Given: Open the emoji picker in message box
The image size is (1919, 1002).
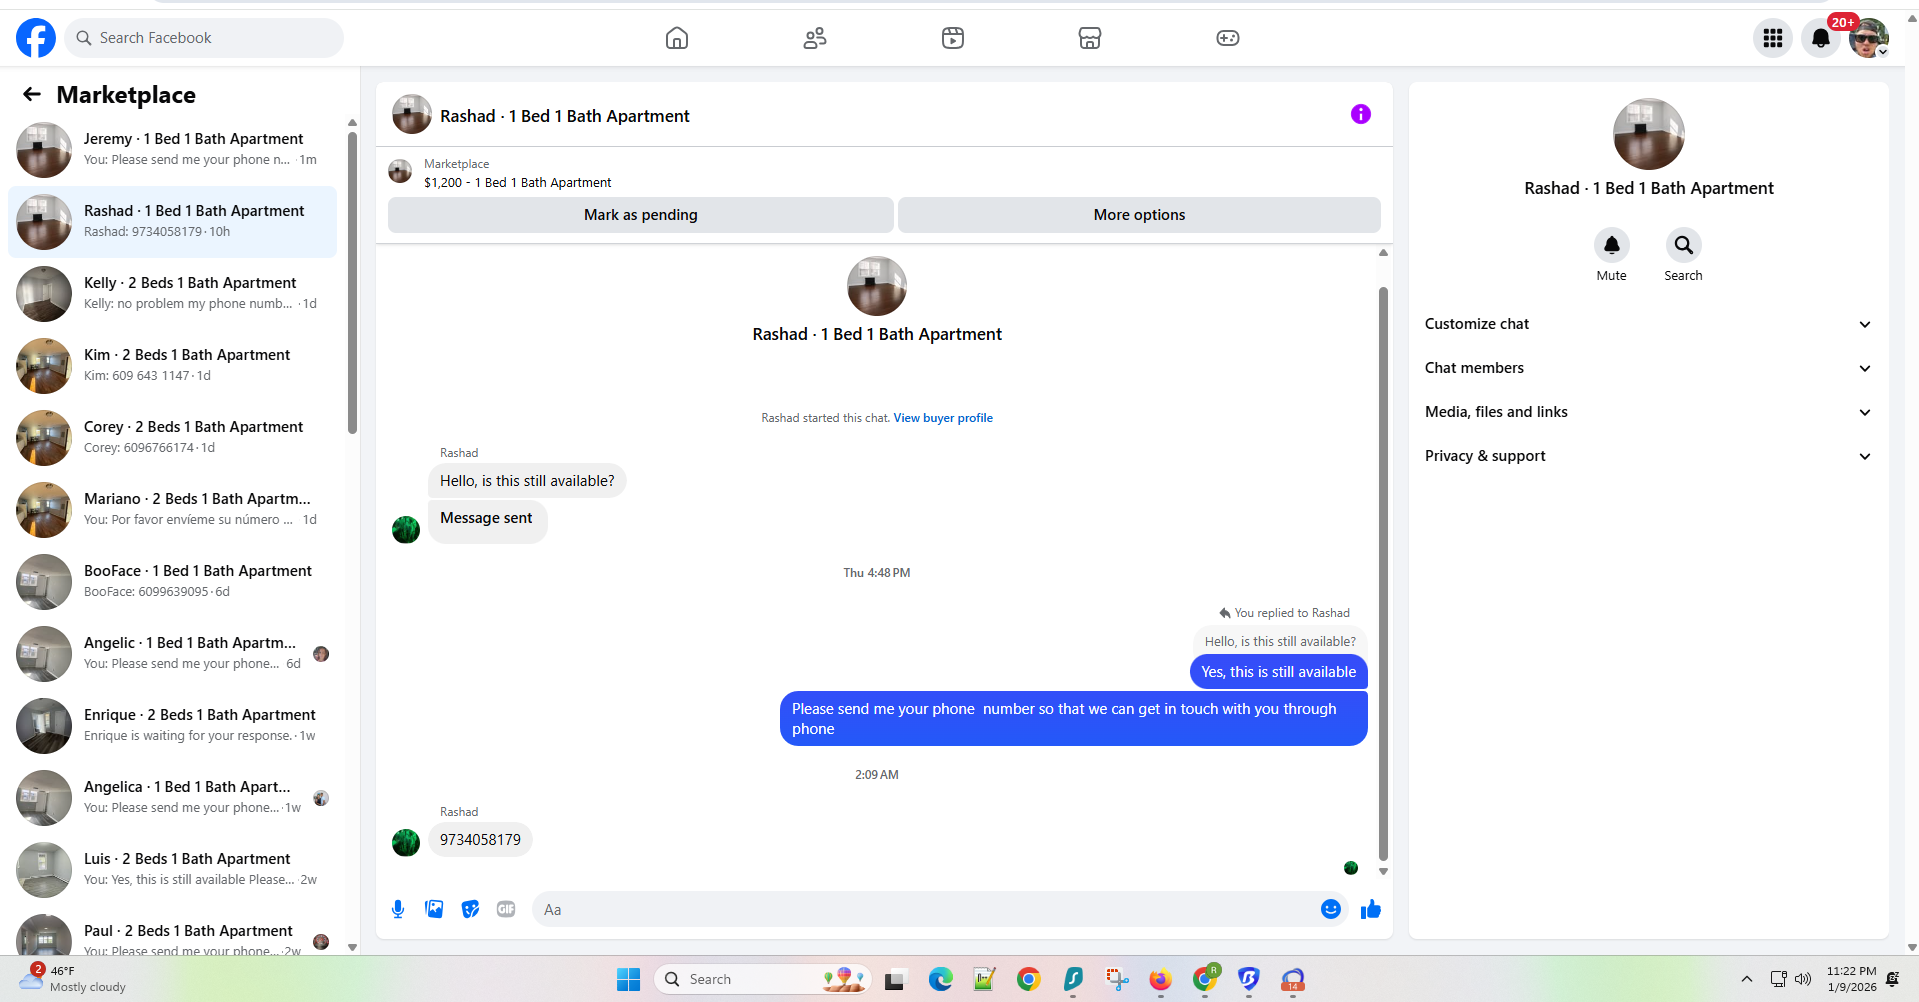Looking at the screenshot, I should [1330, 909].
